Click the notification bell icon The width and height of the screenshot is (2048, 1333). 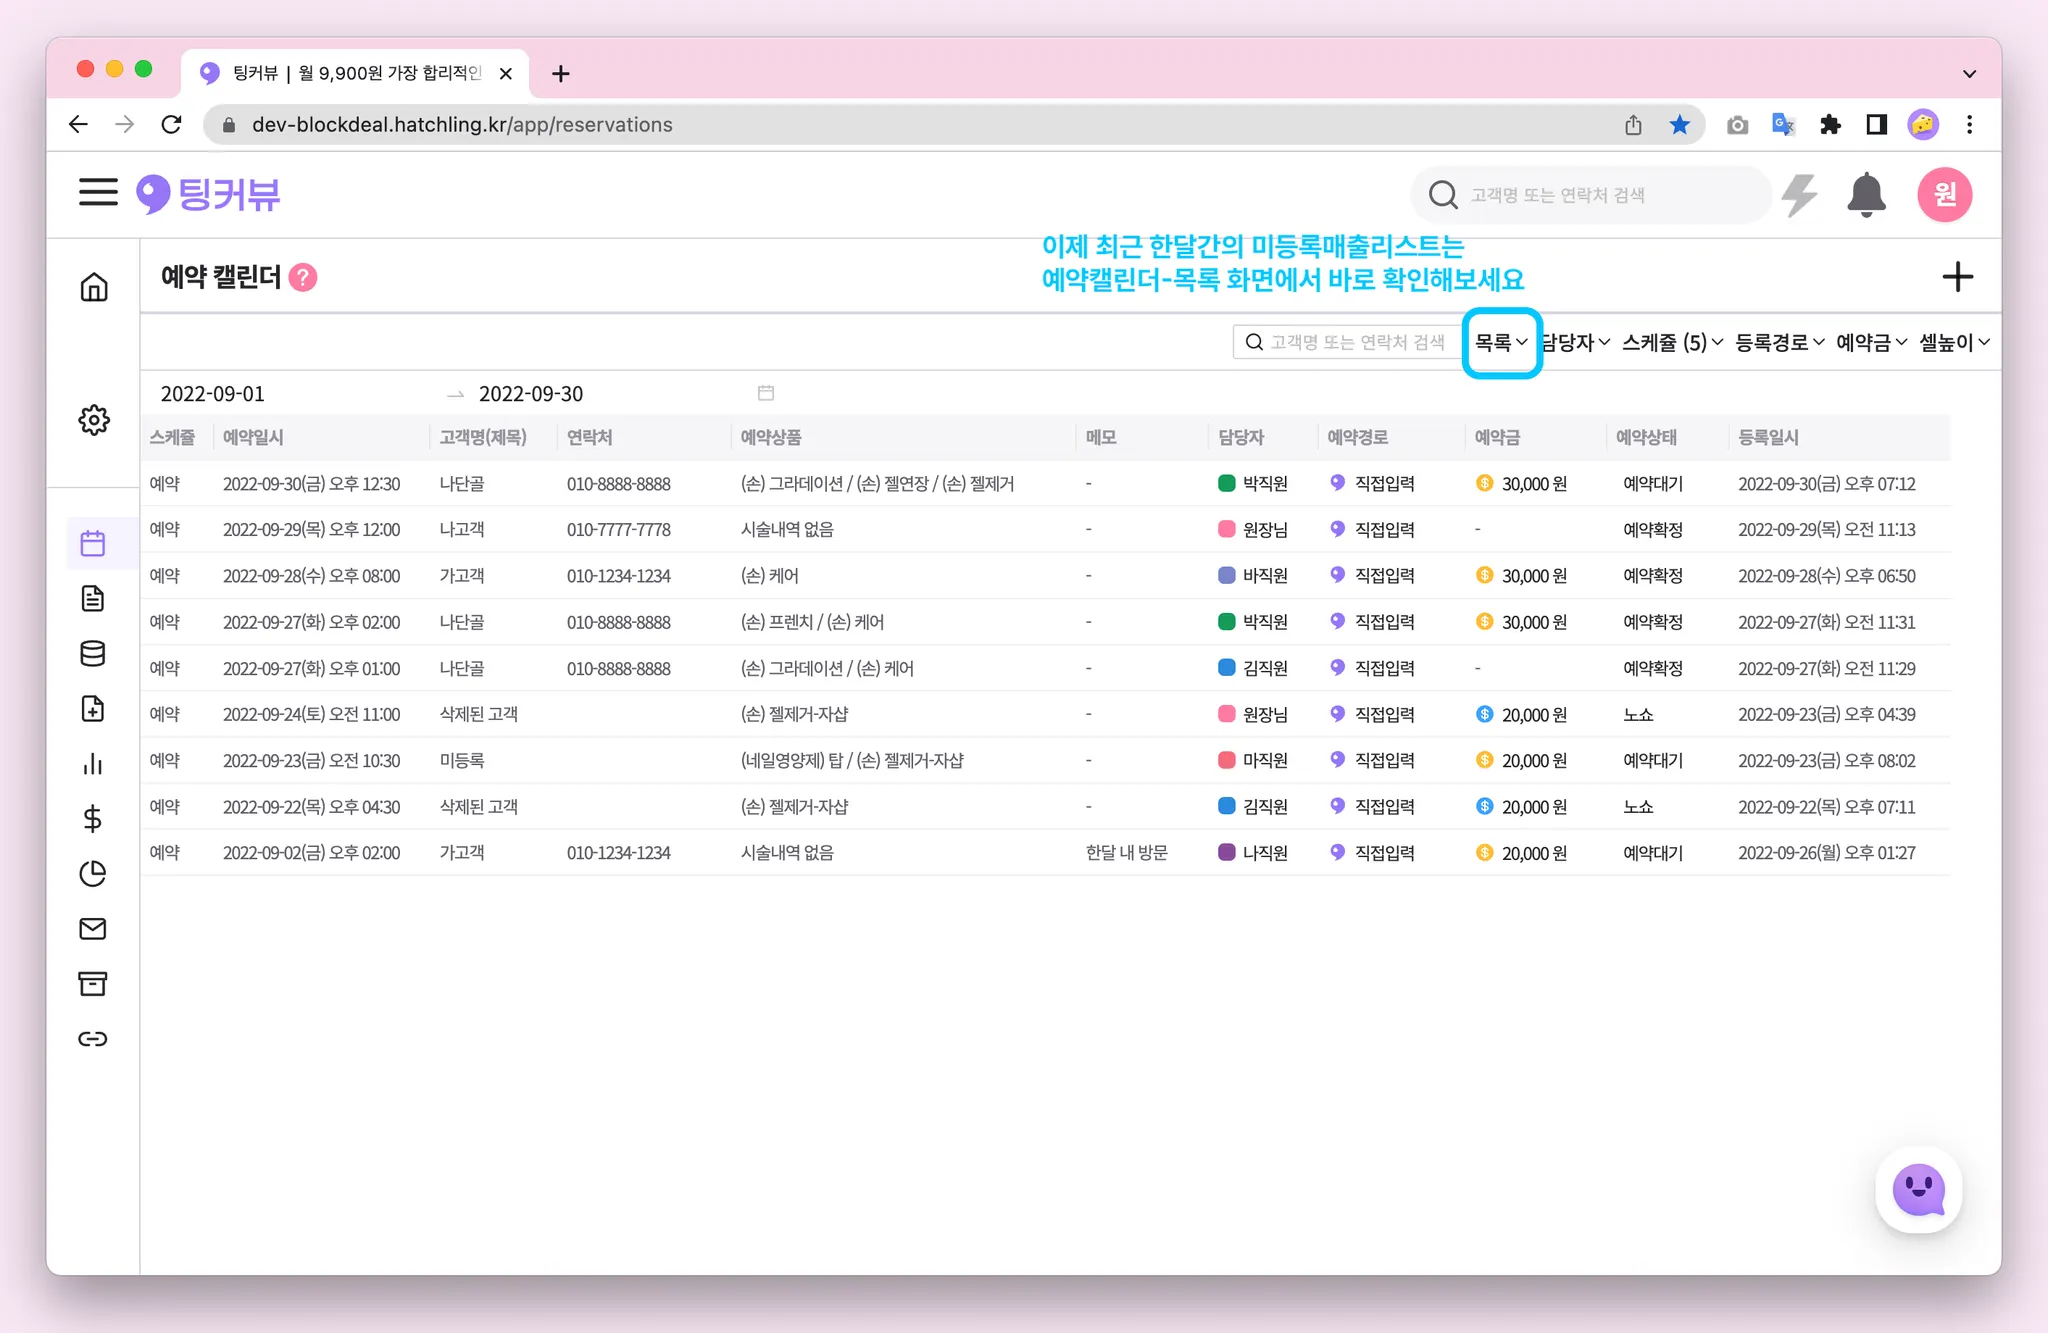click(x=1865, y=194)
